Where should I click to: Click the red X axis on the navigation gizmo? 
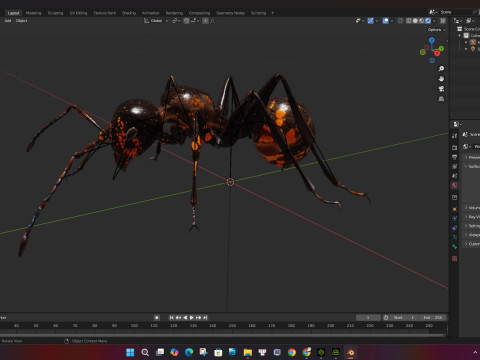437,53
